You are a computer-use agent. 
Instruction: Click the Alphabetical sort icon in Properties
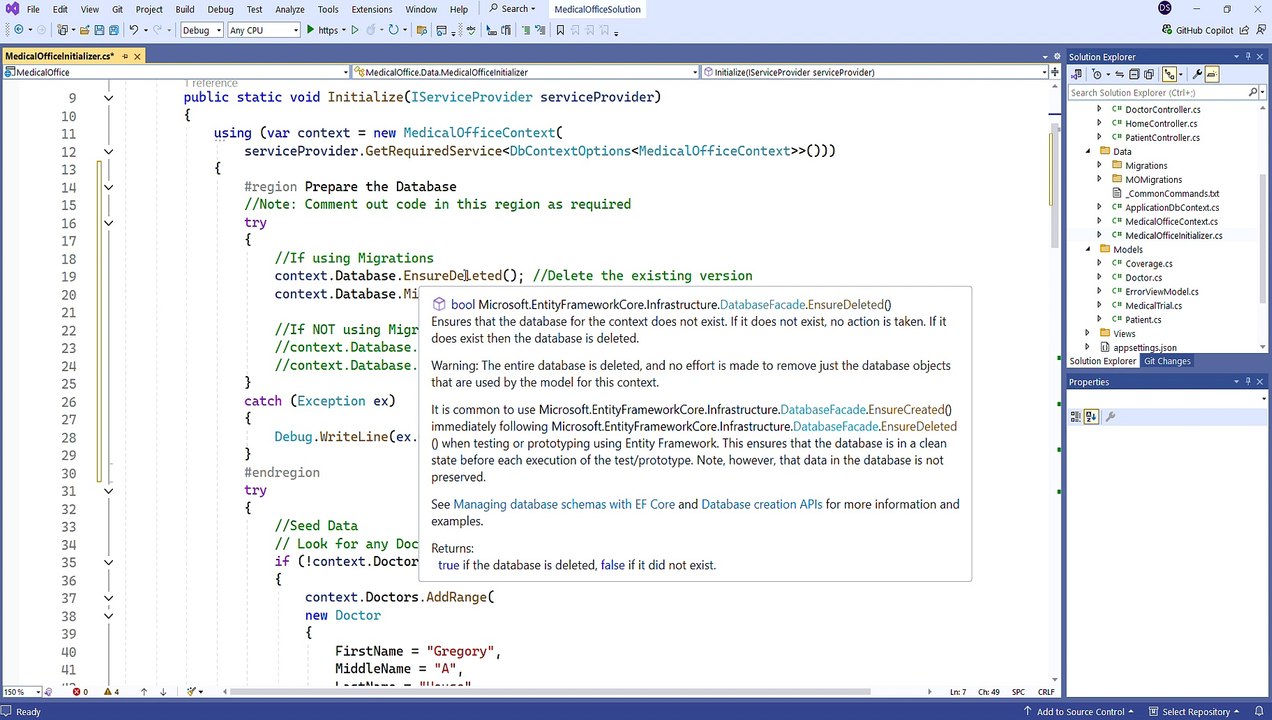[1091, 417]
